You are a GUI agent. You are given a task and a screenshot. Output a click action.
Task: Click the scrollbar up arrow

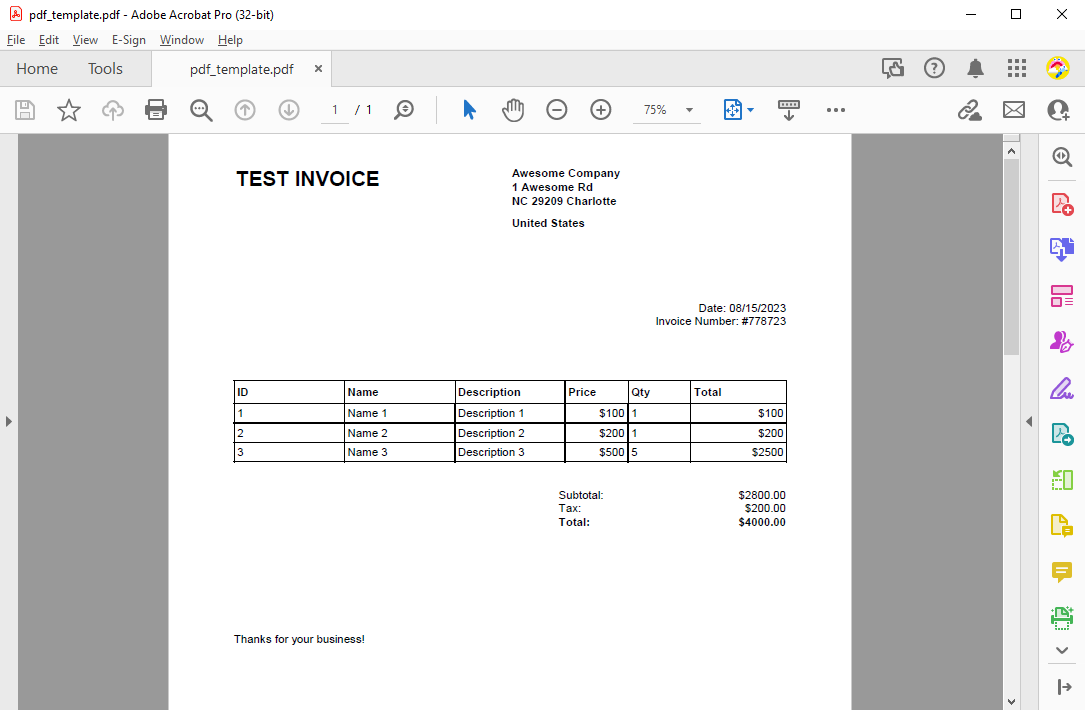click(x=1011, y=151)
